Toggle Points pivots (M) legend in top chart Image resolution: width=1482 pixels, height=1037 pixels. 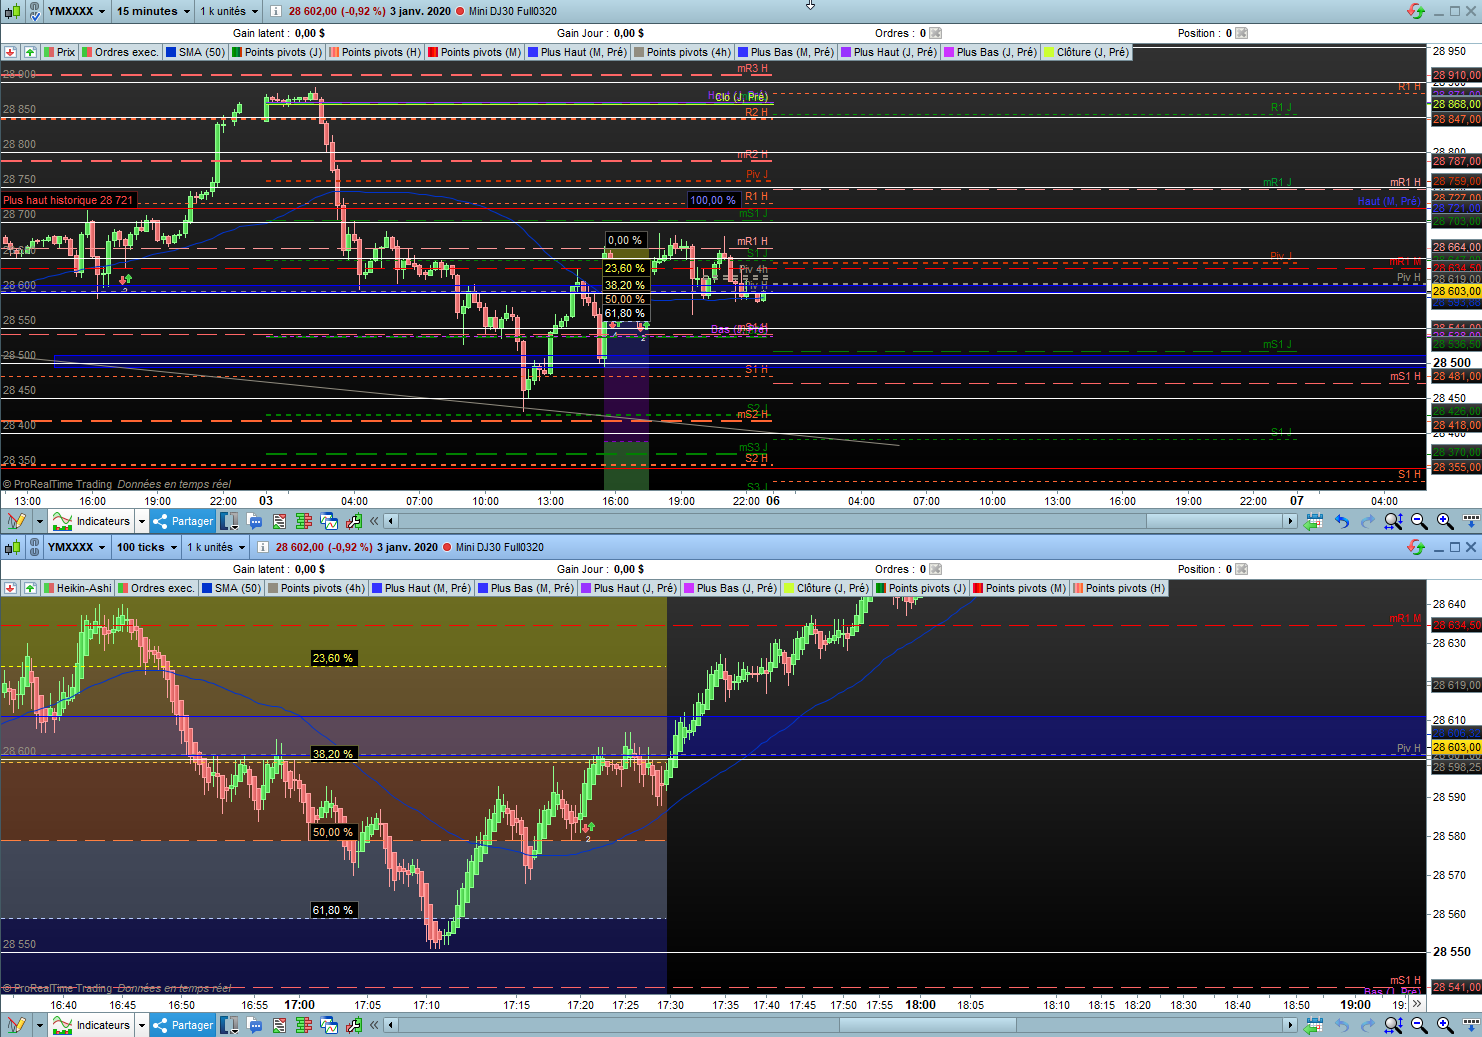click(475, 52)
